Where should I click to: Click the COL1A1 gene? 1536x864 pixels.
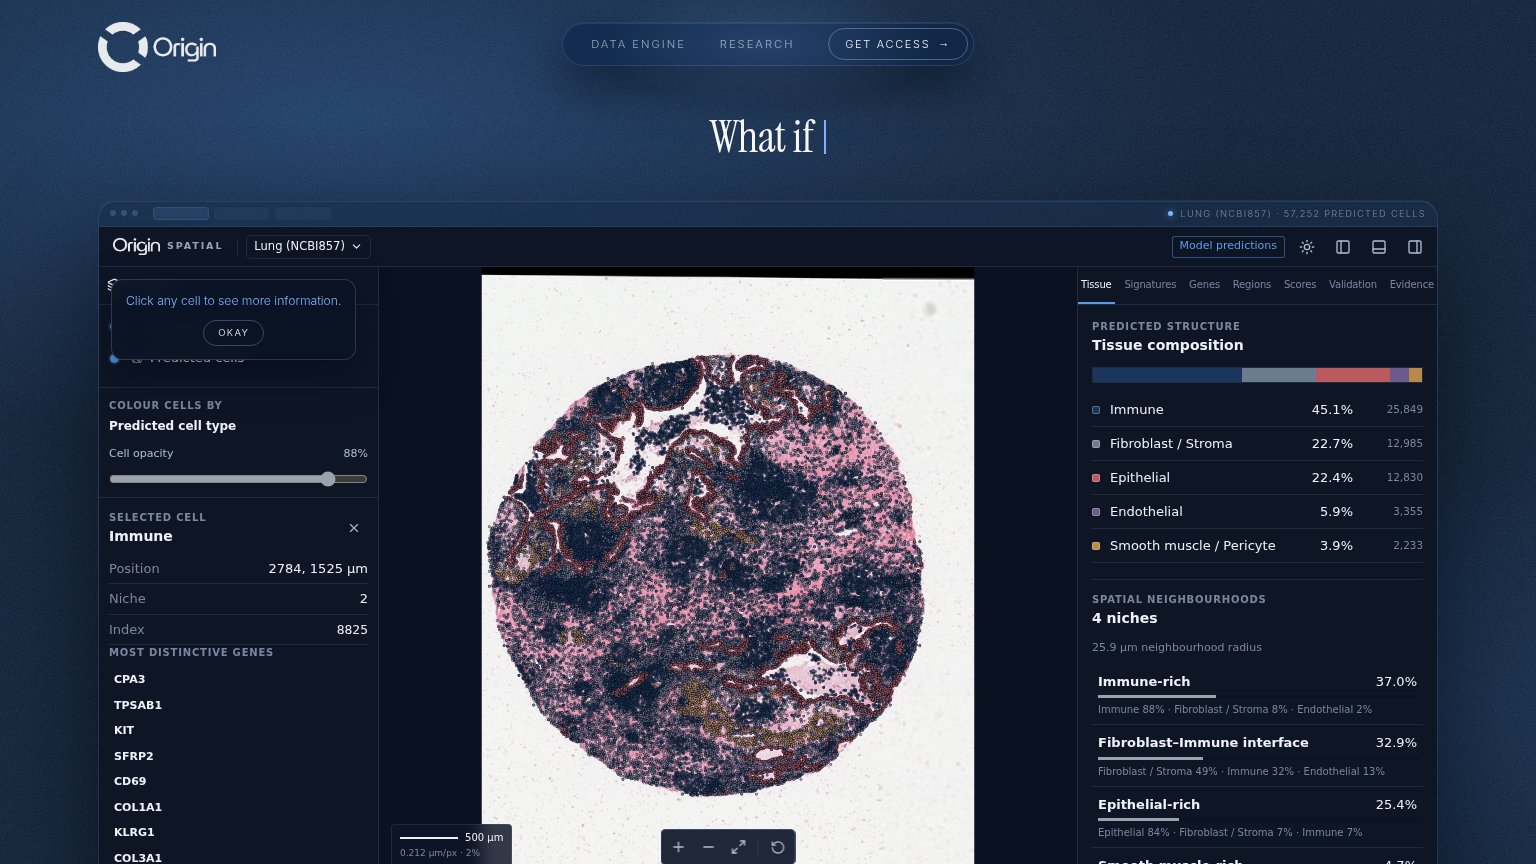[138, 807]
